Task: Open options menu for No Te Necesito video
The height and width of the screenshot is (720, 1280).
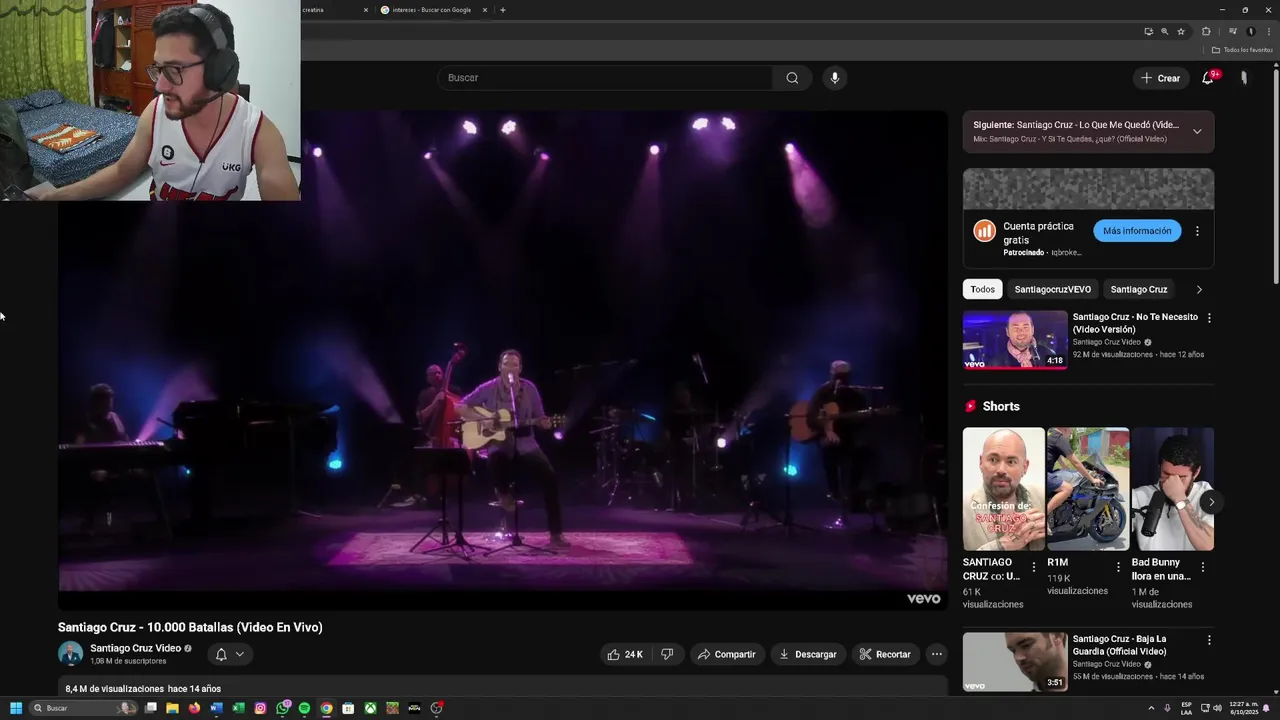Action: click(x=1209, y=318)
